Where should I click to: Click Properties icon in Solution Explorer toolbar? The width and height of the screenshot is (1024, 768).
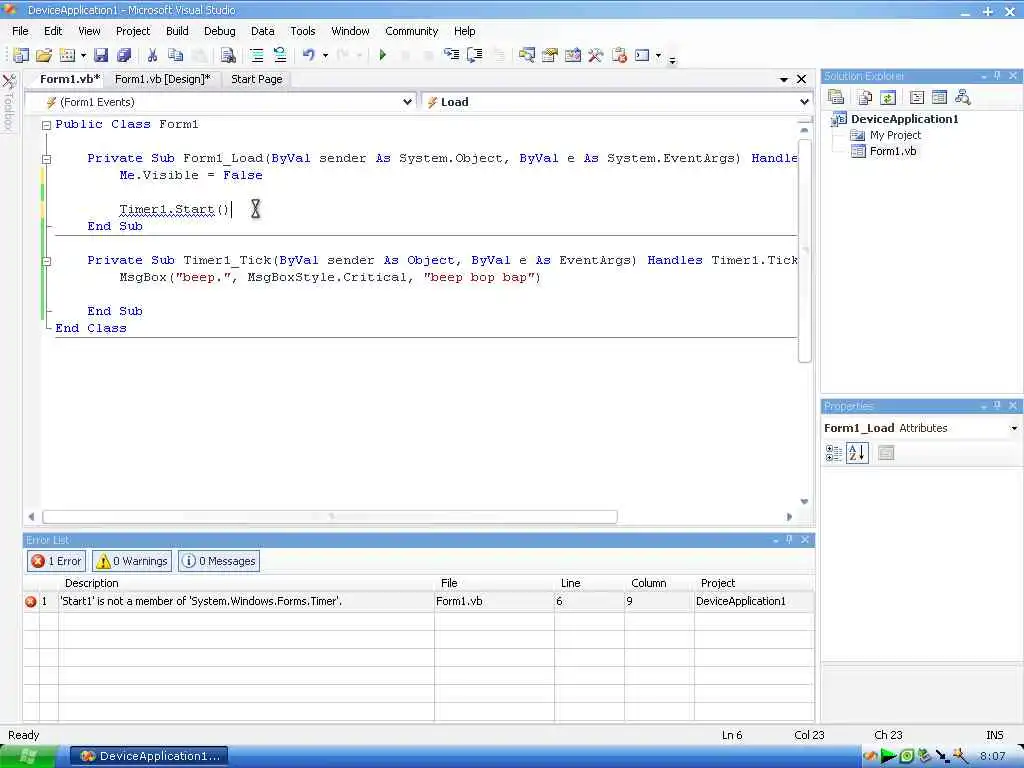coord(836,97)
